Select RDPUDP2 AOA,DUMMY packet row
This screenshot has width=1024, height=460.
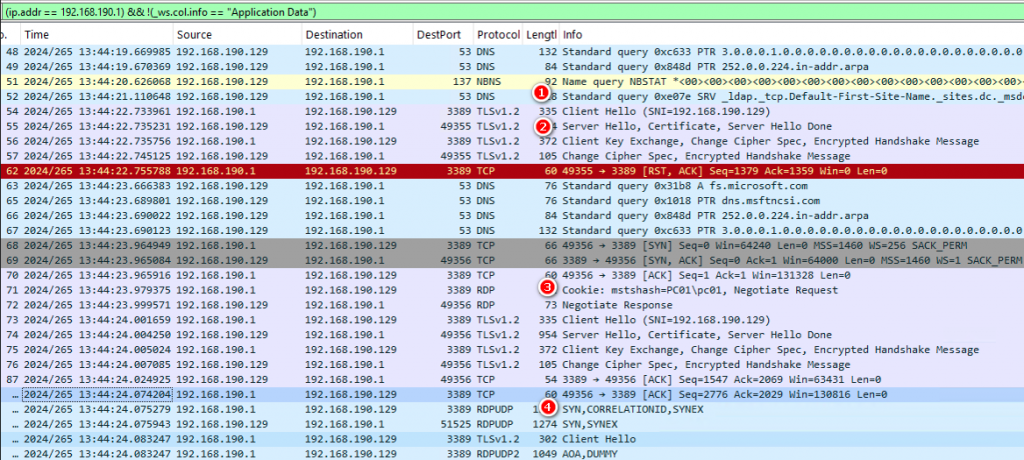[x=512, y=453]
